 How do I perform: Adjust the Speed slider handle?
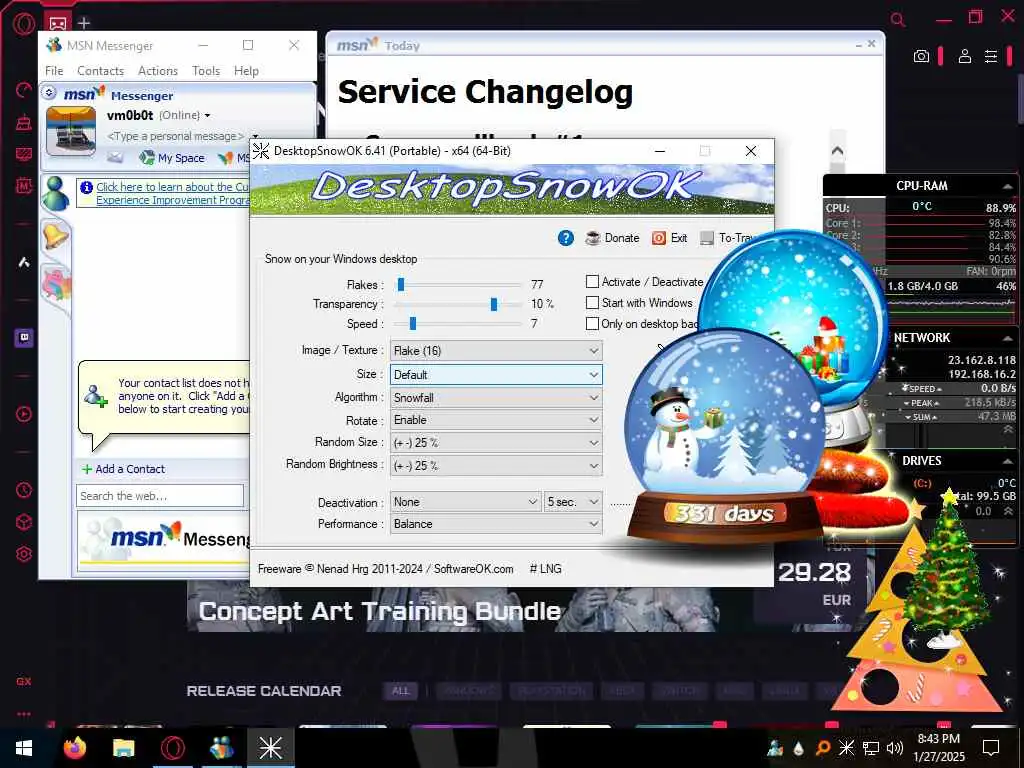click(413, 324)
